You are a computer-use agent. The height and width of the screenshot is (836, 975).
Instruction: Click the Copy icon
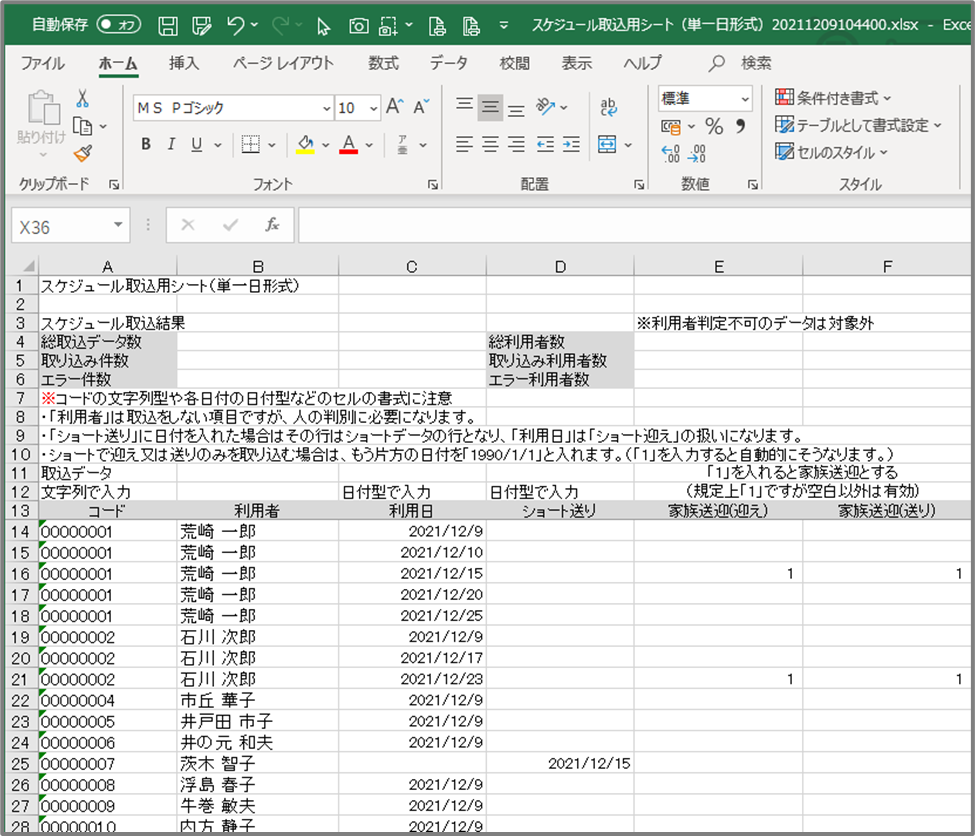pos(83,126)
